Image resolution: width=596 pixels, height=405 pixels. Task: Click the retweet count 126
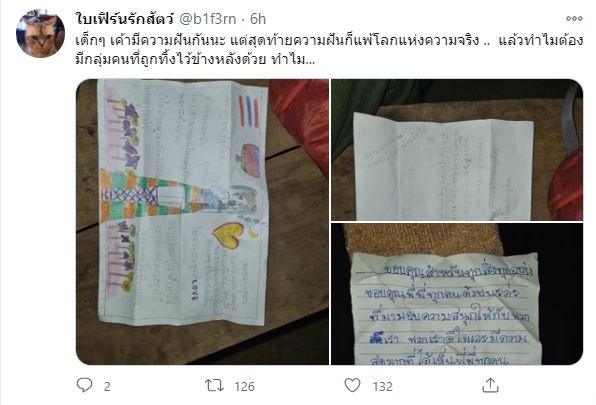click(x=244, y=387)
